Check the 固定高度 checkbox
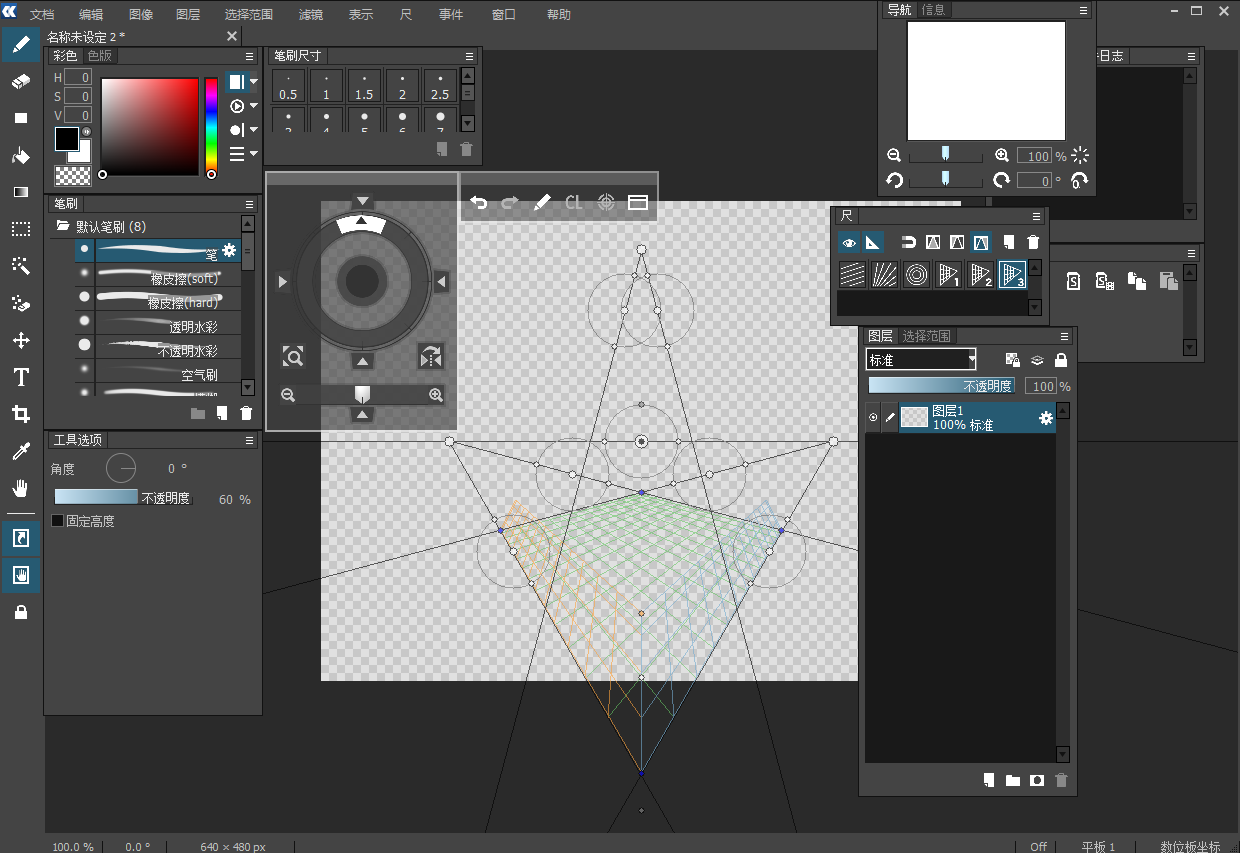This screenshot has height=853, width=1240. 57,521
